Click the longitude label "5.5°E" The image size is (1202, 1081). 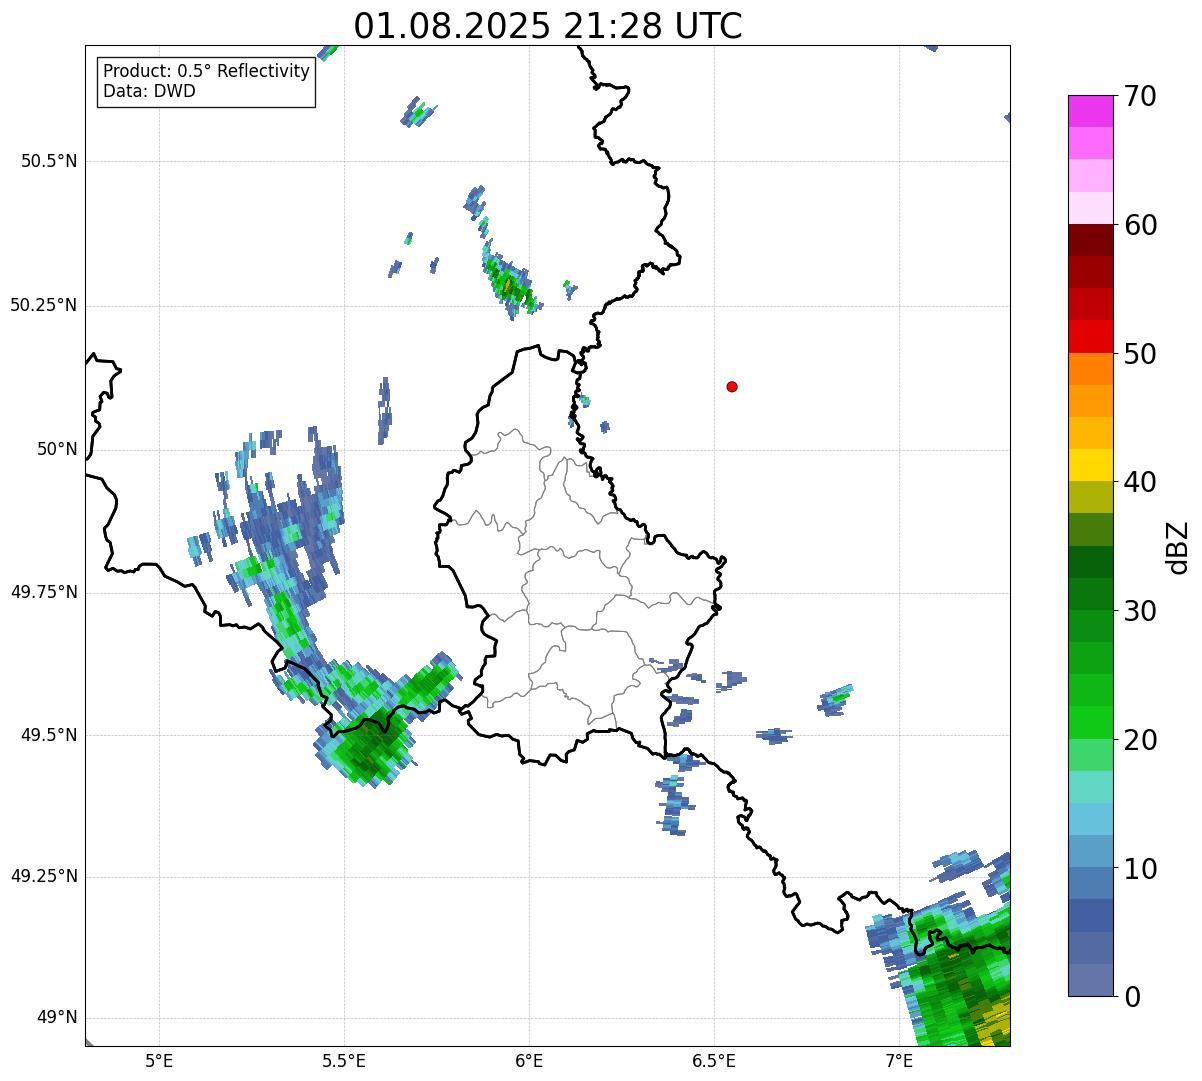point(344,1061)
